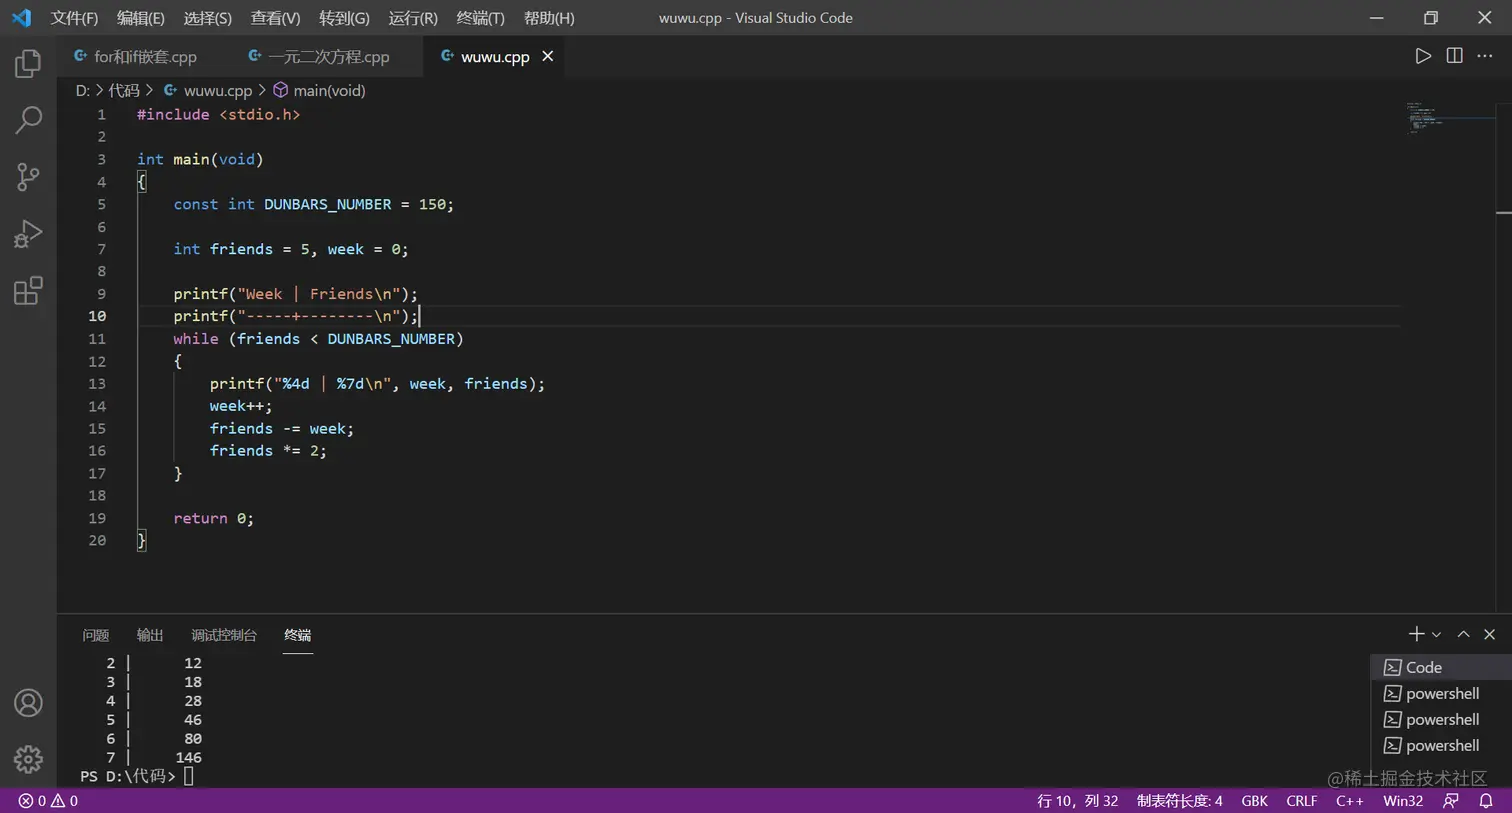
Task: Create a new terminal with the plus icon
Action: [1416, 633]
